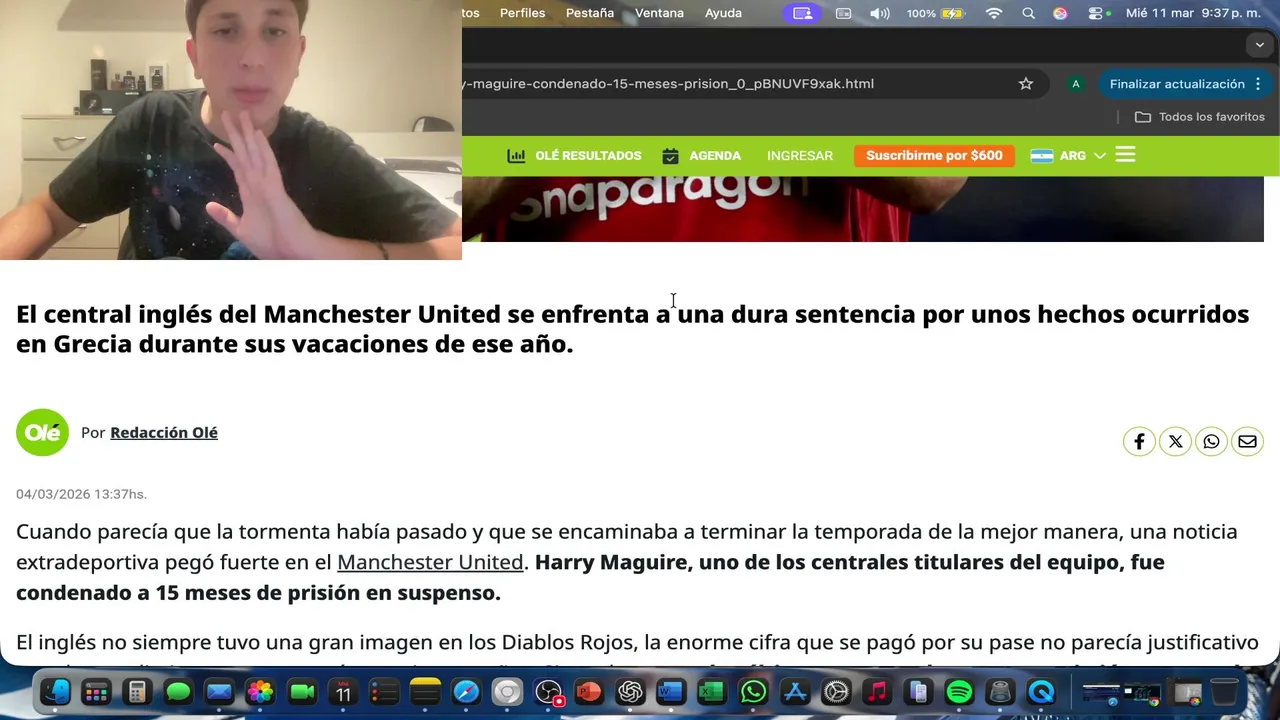Image resolution: width=1280 pixels, height=720 pixels.
Task: Bookmark this page with the star
Action: (1026, 84)
